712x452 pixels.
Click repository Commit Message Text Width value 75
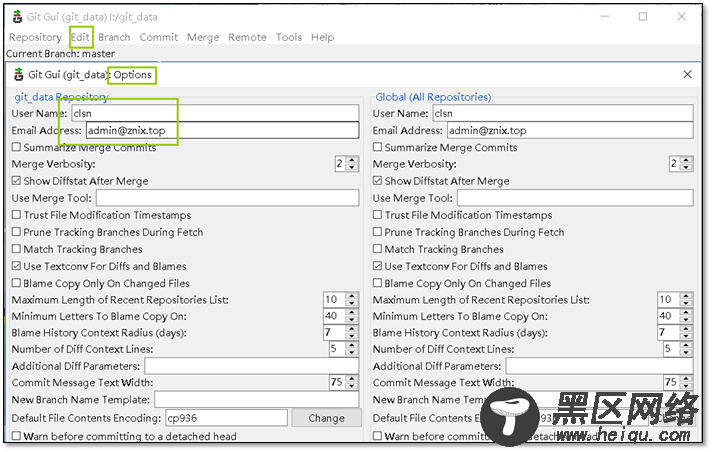(x=338, y=382)
